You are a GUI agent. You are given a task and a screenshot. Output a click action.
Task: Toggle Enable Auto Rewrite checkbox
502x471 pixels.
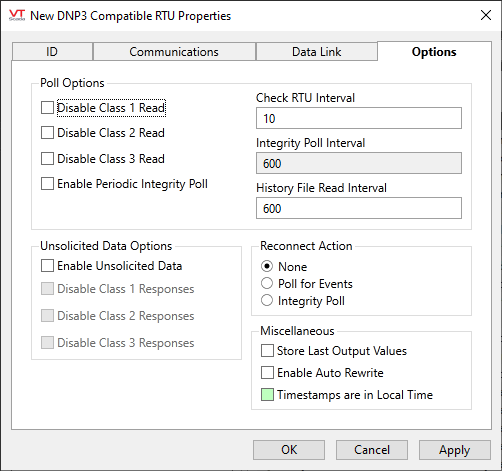click(267, 373)
